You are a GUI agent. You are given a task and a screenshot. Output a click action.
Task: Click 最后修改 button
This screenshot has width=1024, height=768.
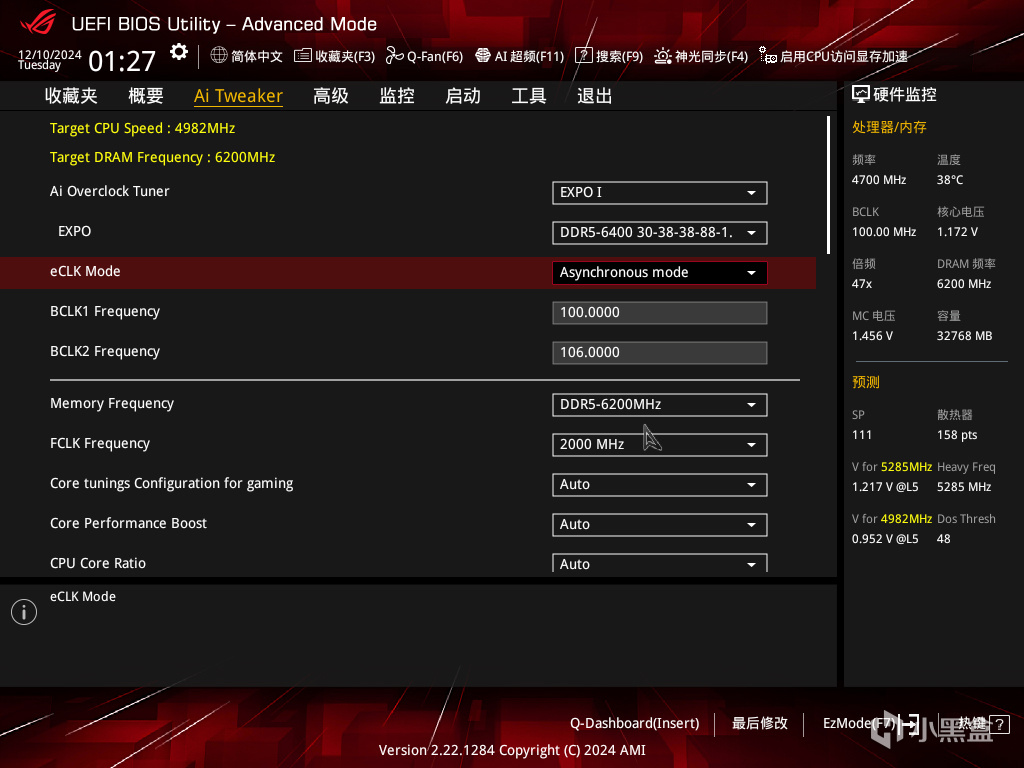pos(760,723)
